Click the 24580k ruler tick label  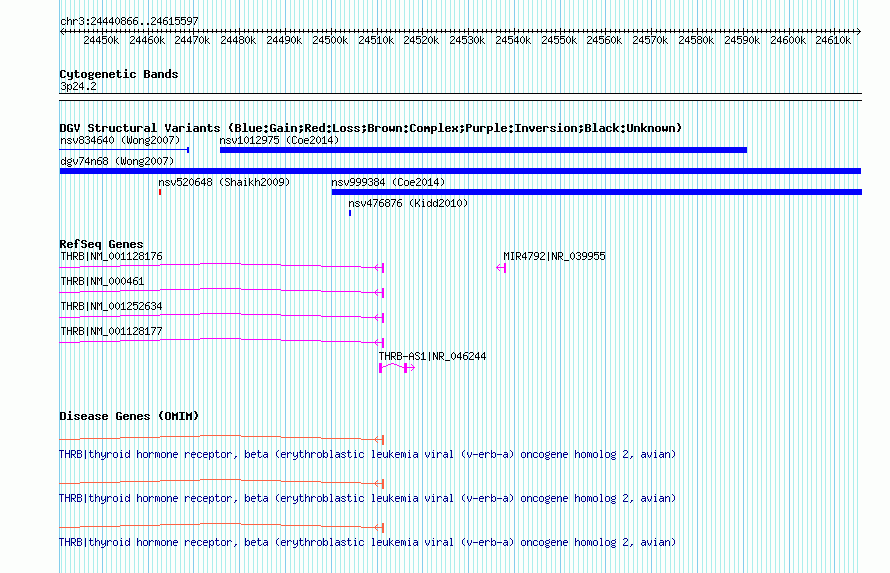(696, 40)
